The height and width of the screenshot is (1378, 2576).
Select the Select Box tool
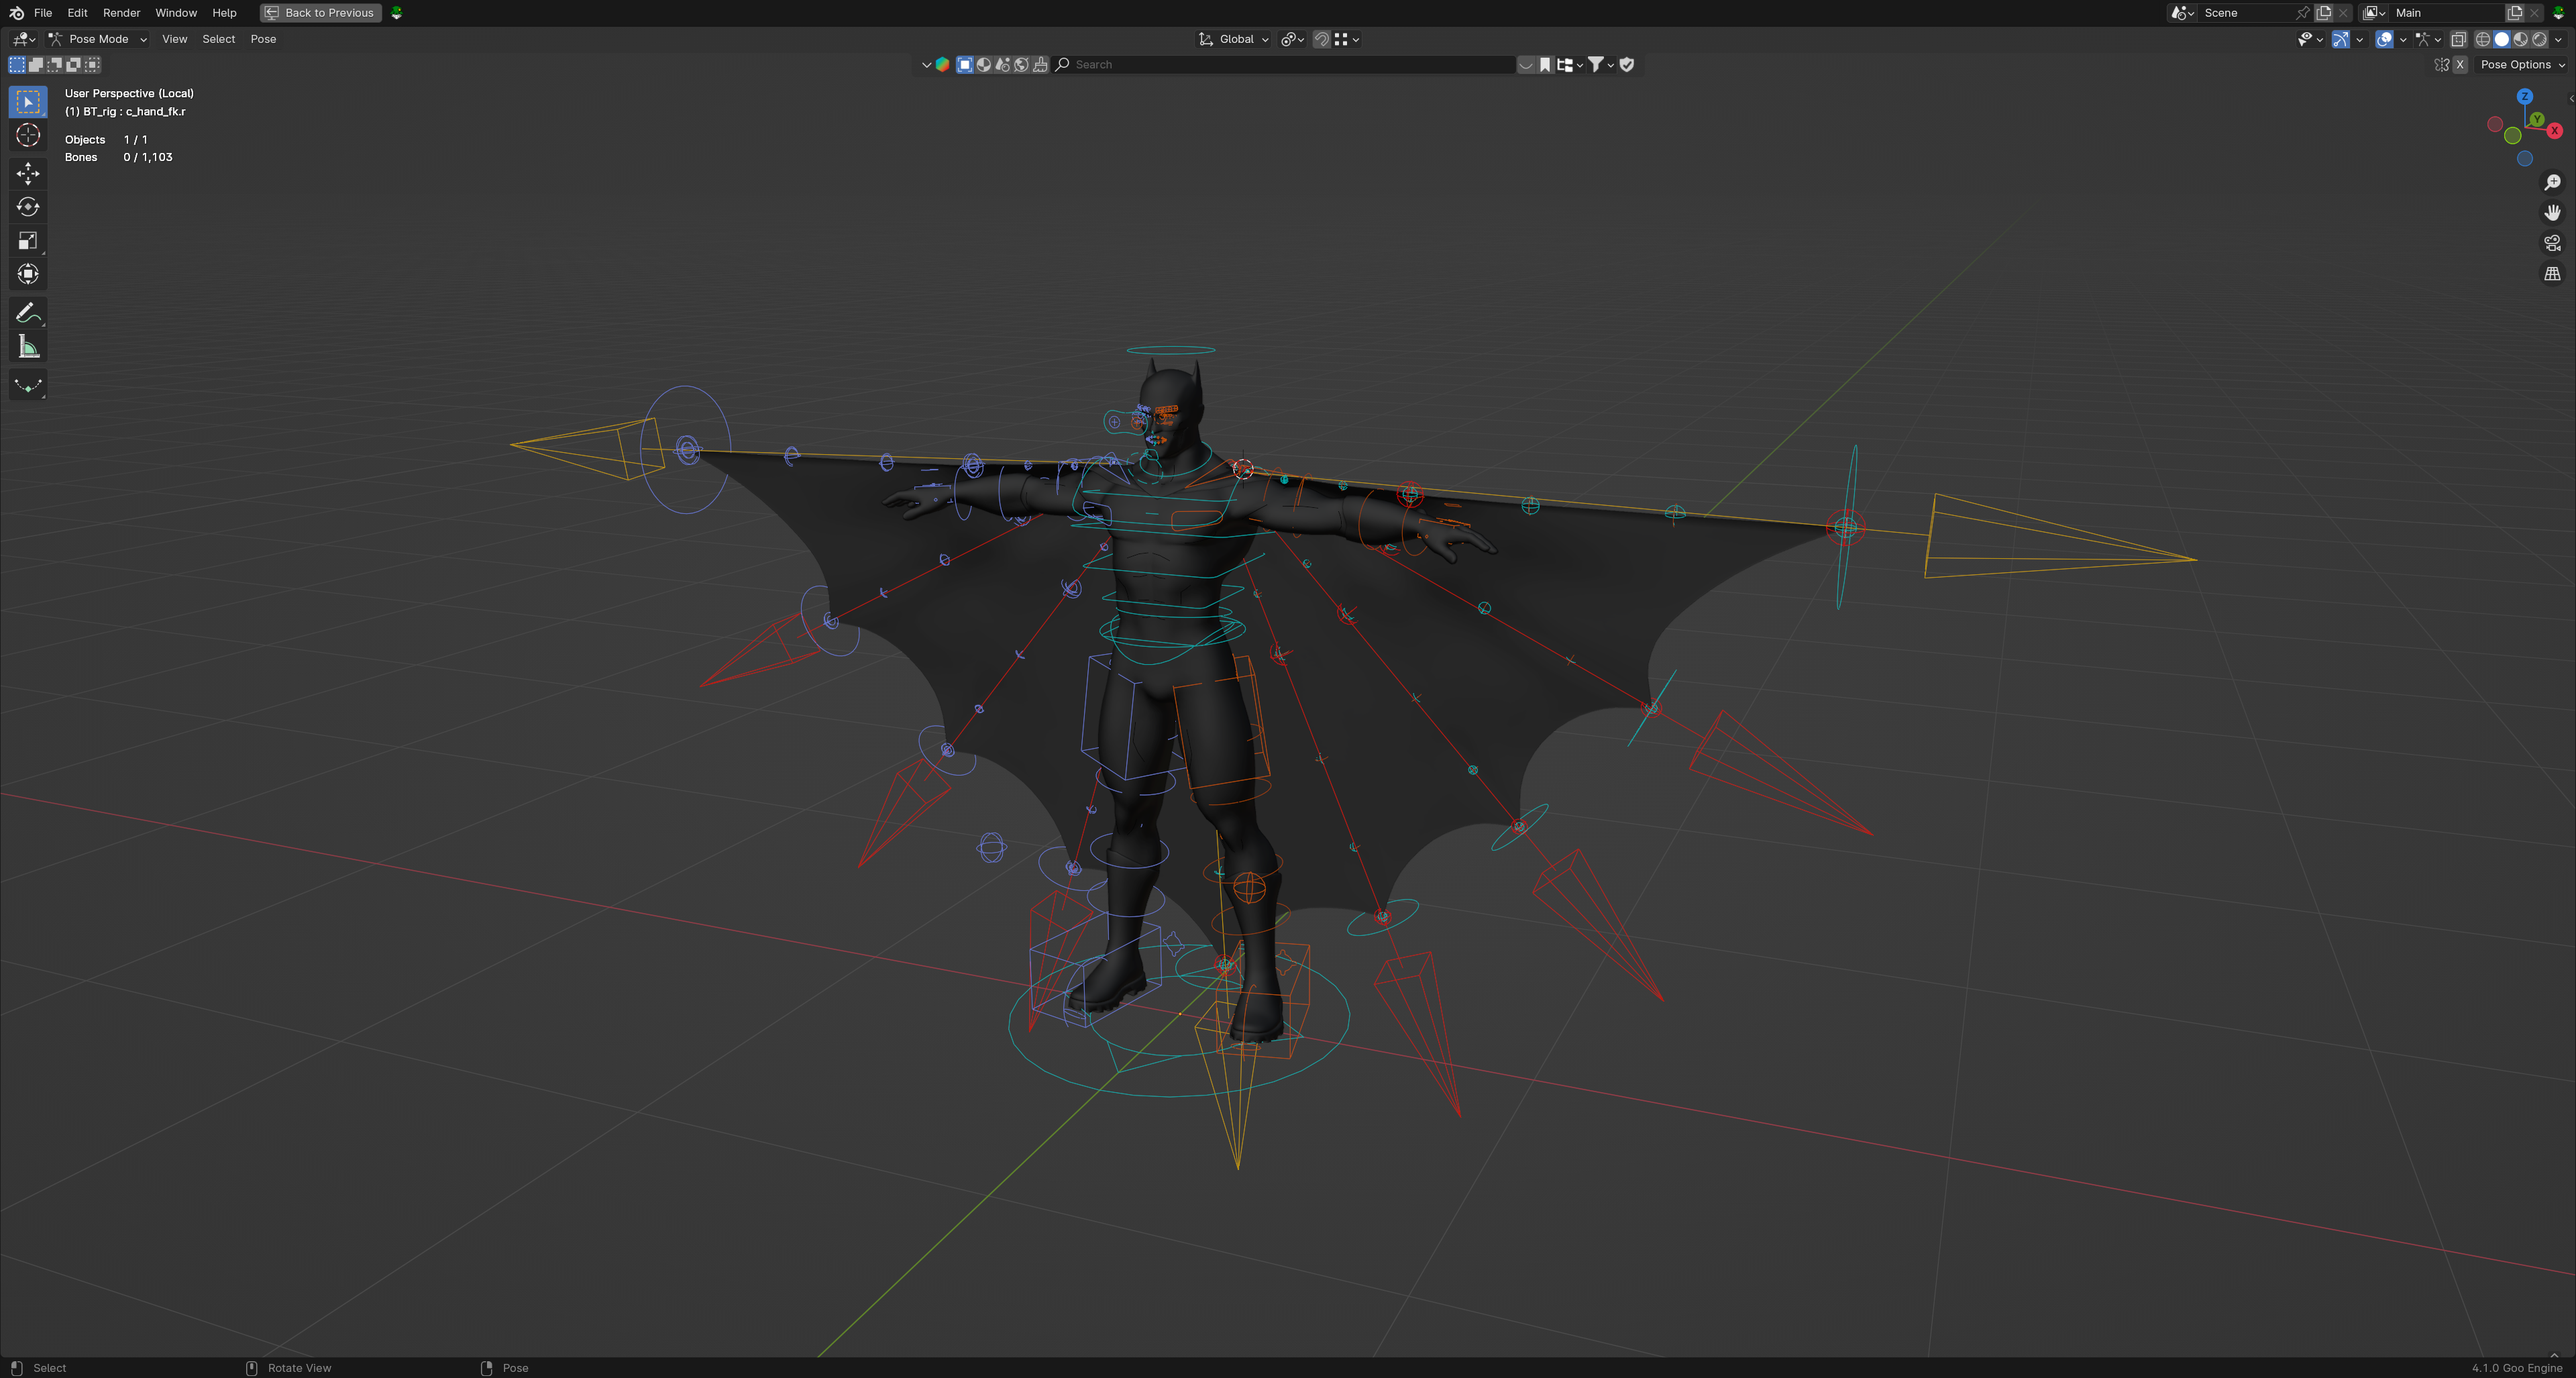coord(28,101)
